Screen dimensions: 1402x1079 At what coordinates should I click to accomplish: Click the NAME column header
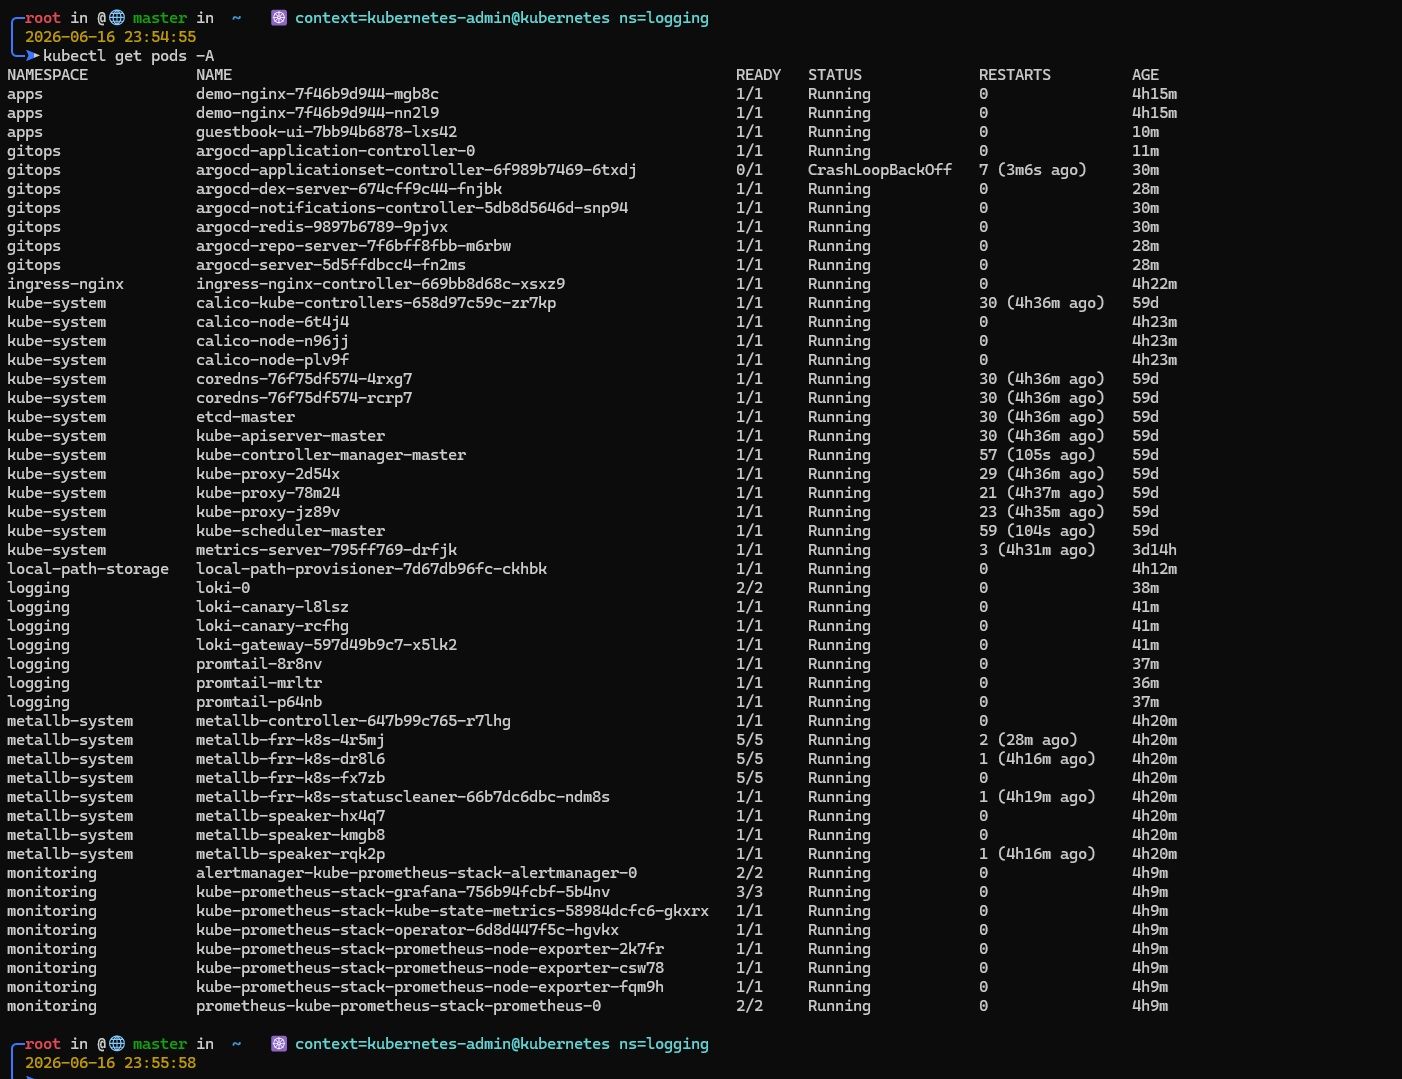214,75
